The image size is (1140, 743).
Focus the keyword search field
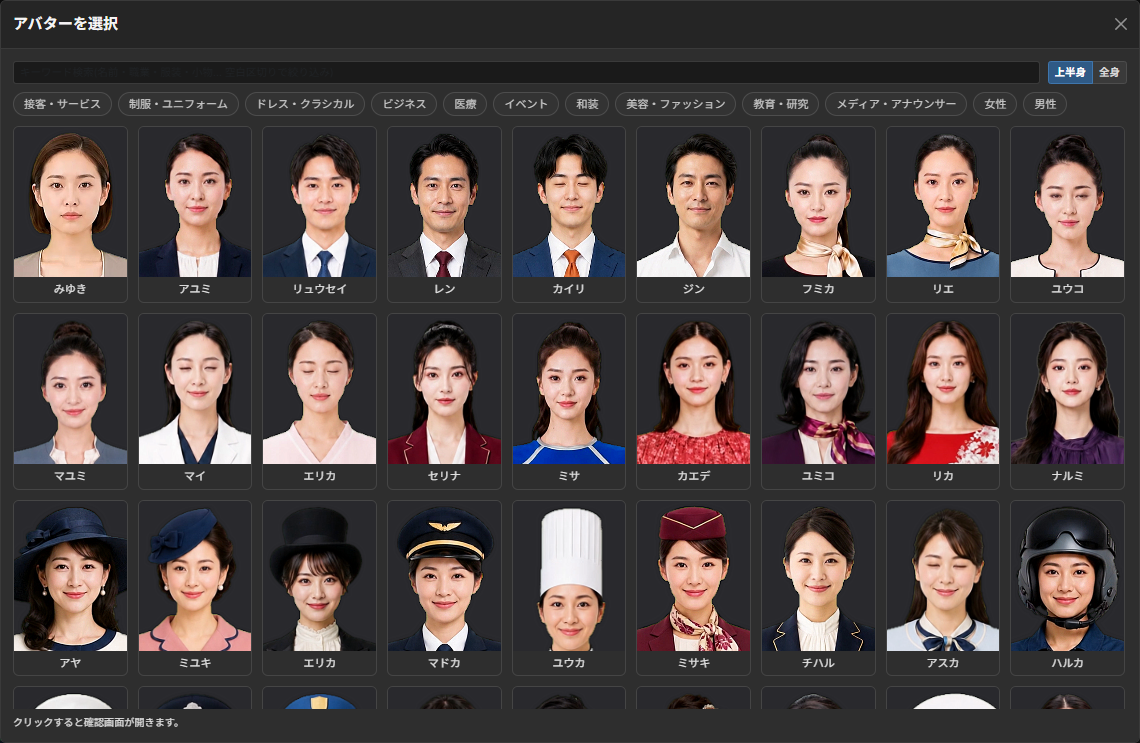tap(526, 72)
